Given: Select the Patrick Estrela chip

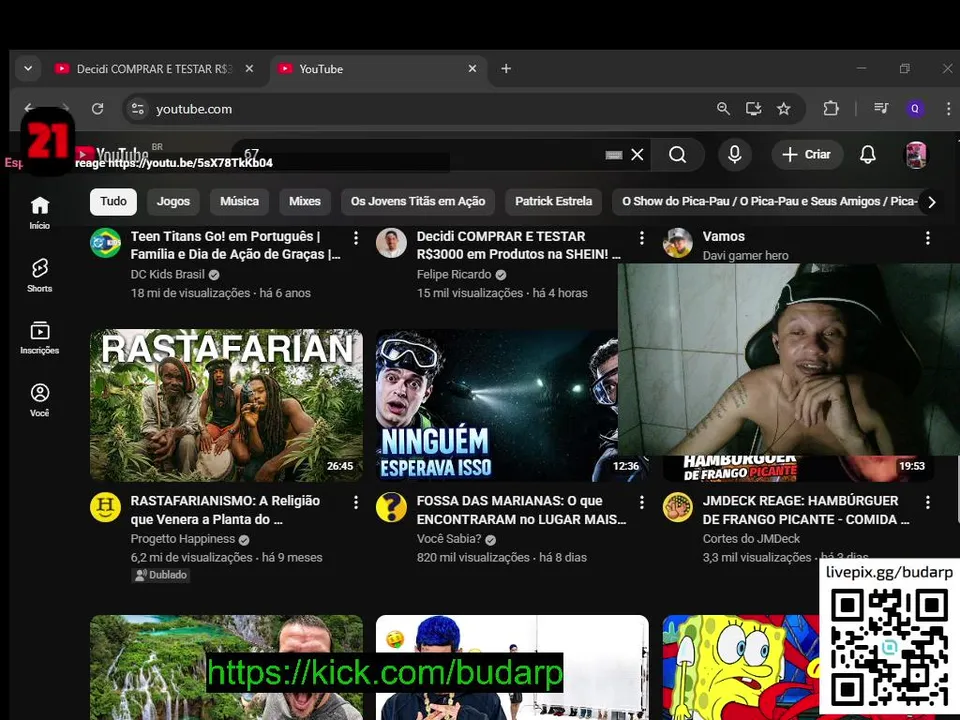Looking at the screenshot, I should point(553,201).
